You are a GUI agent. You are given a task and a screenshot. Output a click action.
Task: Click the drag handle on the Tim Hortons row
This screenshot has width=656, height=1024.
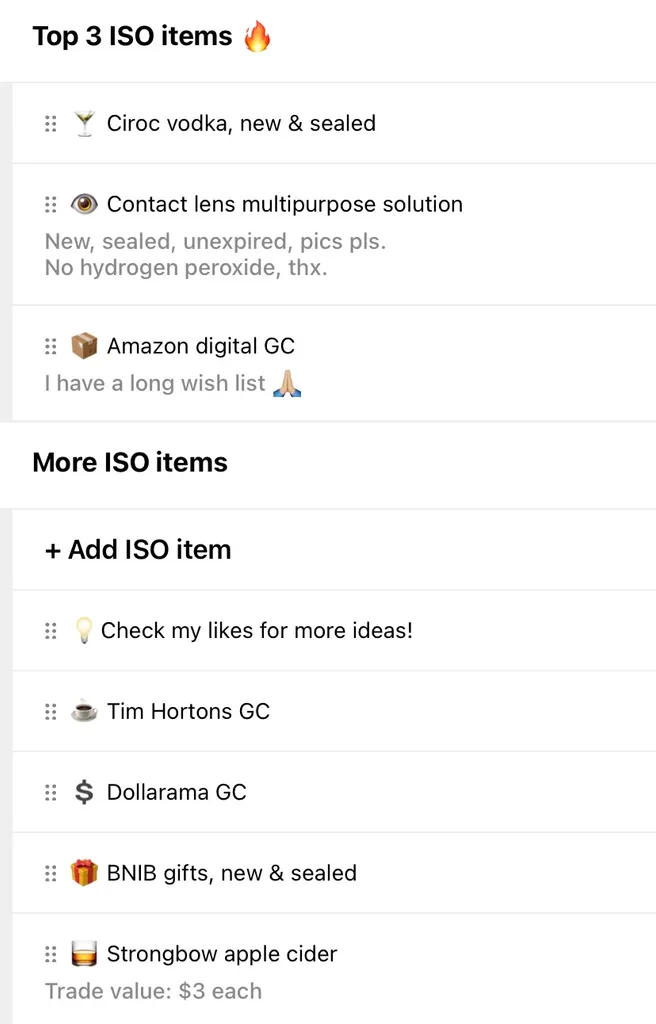[x=51, y=711]
